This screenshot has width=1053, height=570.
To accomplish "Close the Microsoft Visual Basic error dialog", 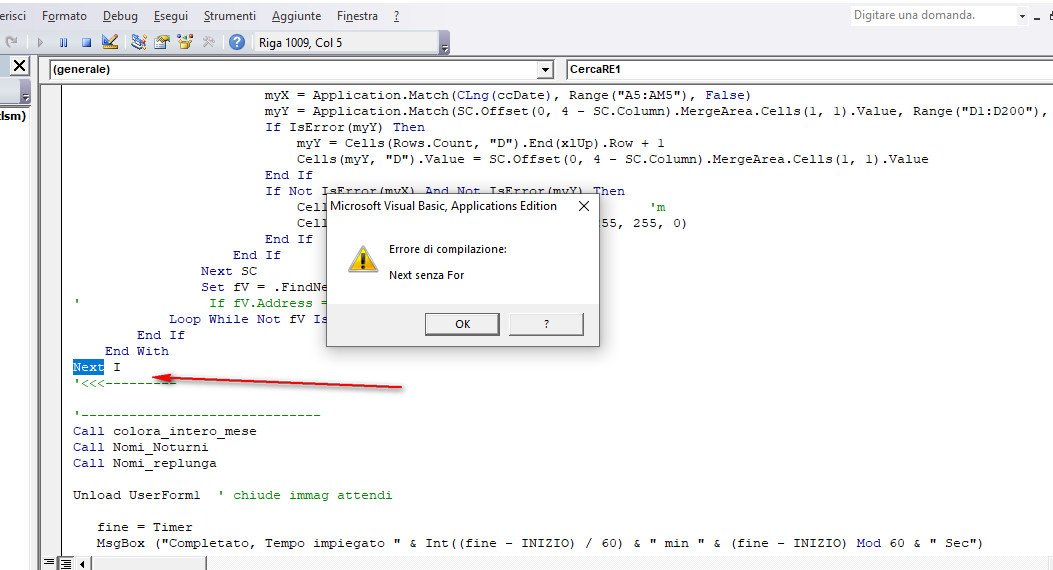I will click(584, 206).
